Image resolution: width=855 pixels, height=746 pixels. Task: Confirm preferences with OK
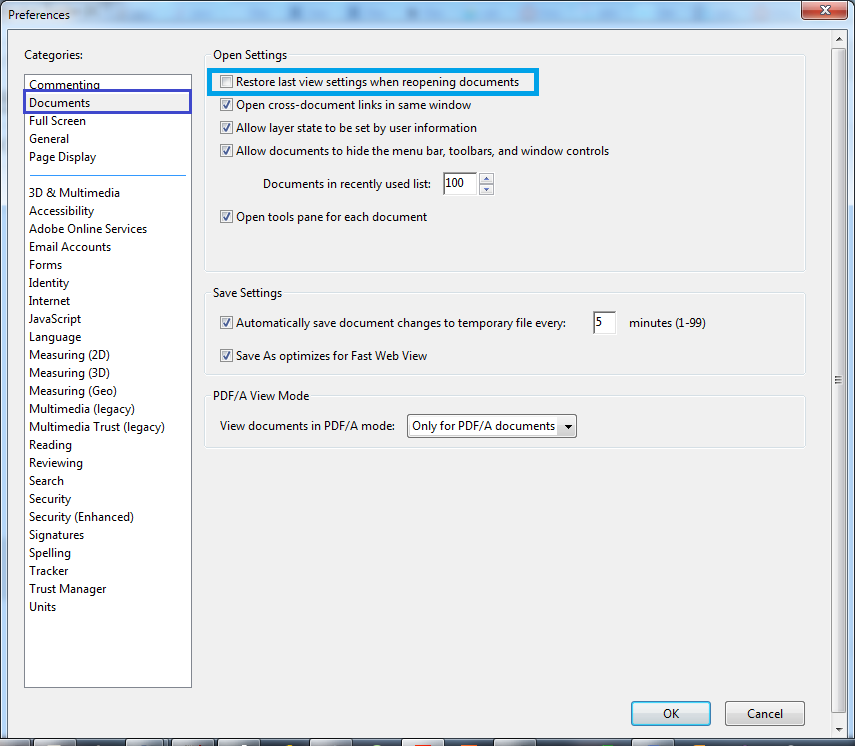(x=670, y=713)
